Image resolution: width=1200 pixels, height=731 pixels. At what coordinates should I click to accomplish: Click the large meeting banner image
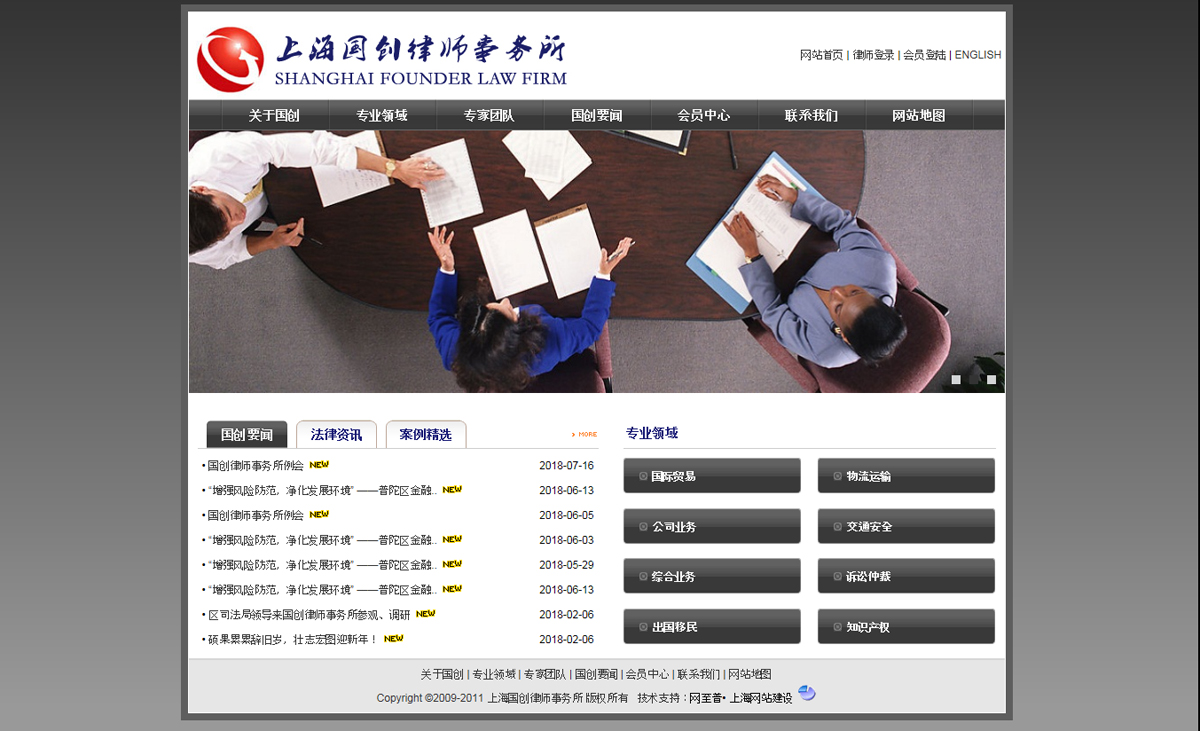click(x=596, y=261)
